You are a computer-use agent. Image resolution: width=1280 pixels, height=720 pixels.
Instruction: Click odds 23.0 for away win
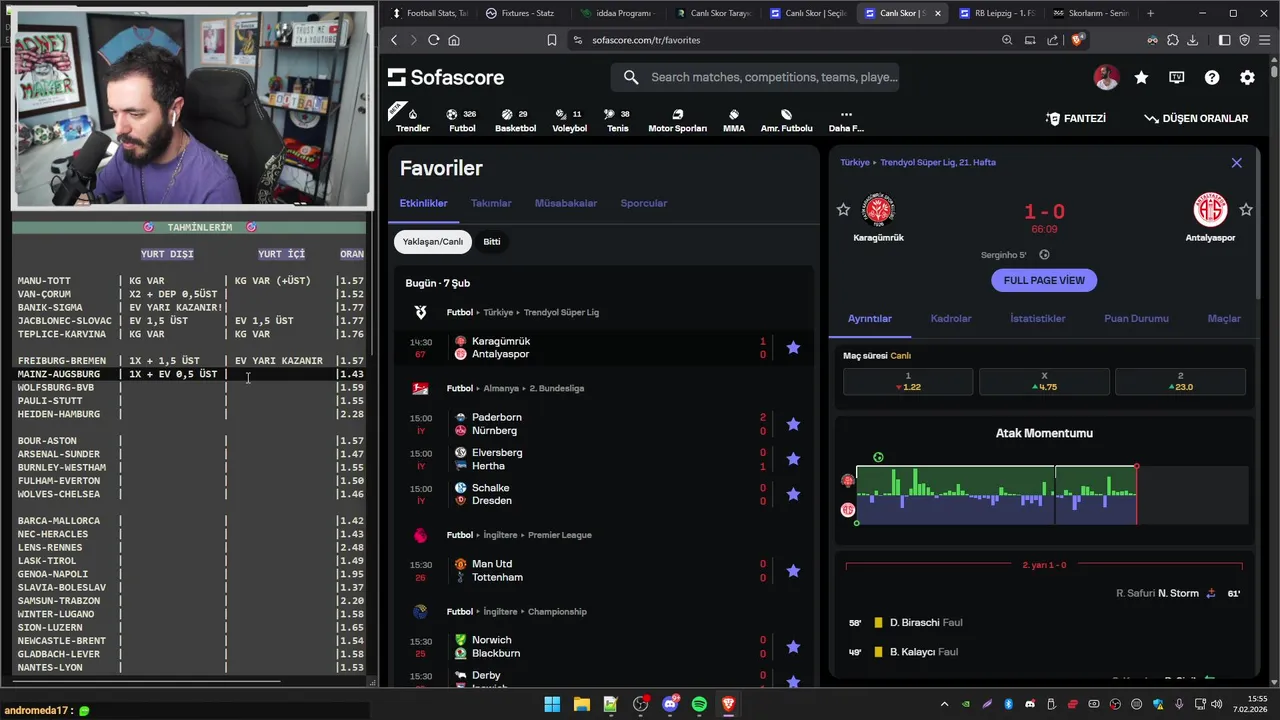point(1180,381)
